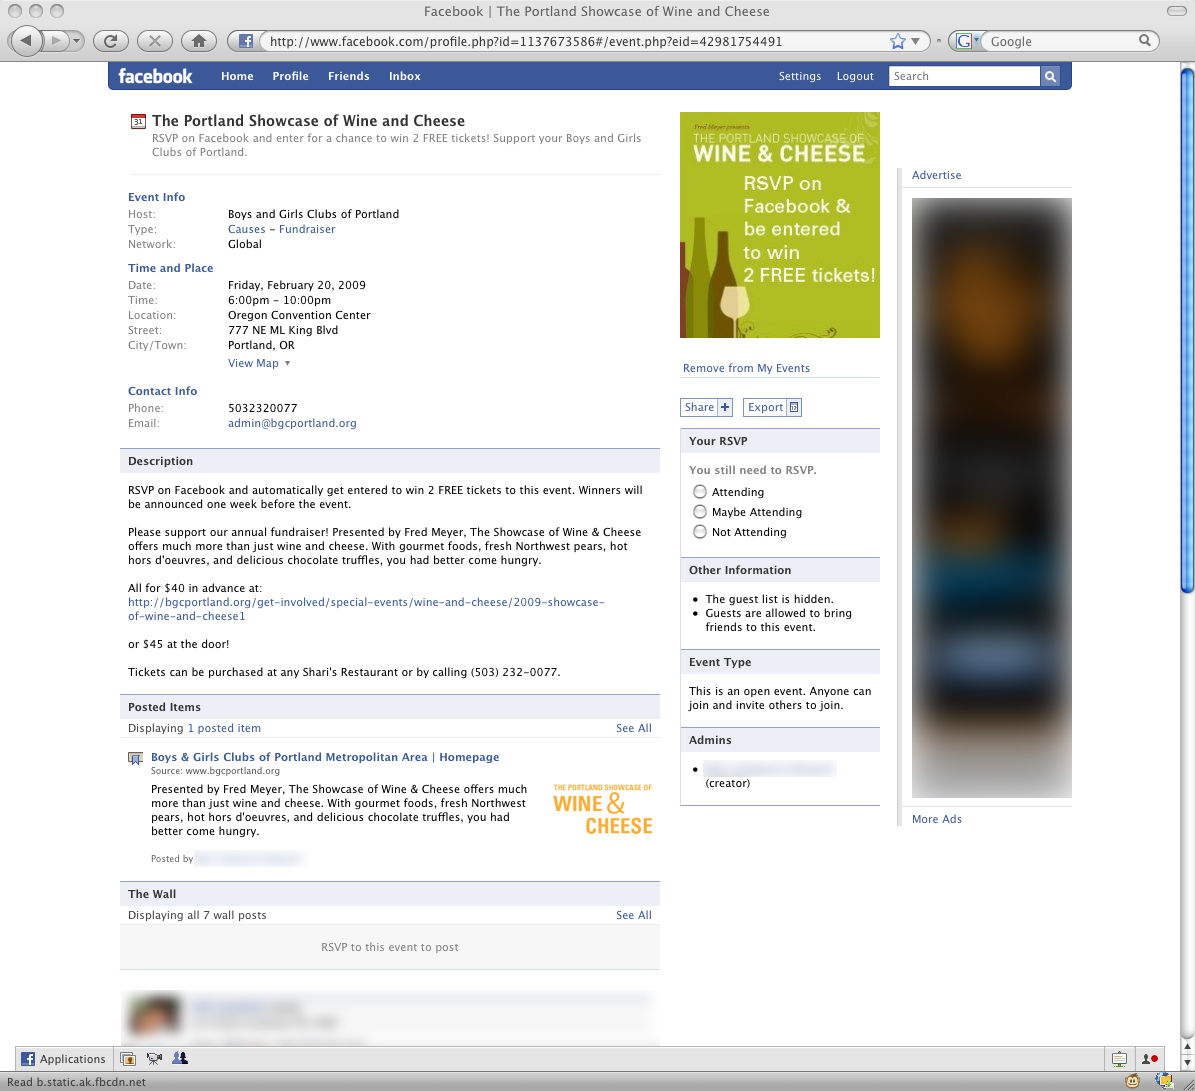Image resolution: width=1195 pixels, height=1091 pixels.
Task: Click the scrollbar down arrow
Action: click(x=1187, y=1063)
